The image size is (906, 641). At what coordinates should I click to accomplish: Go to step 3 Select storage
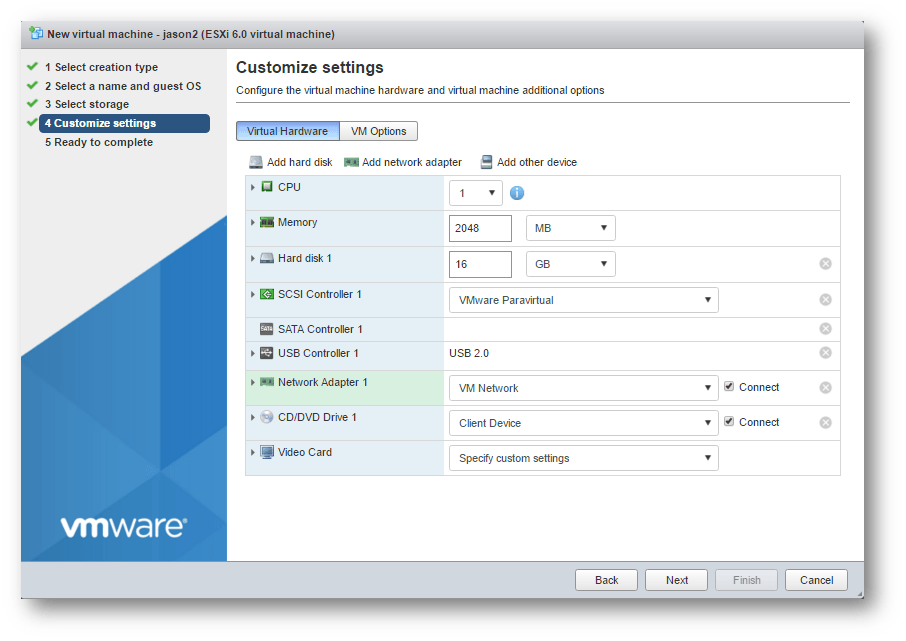pyautogui.click(x=87, y=104)
